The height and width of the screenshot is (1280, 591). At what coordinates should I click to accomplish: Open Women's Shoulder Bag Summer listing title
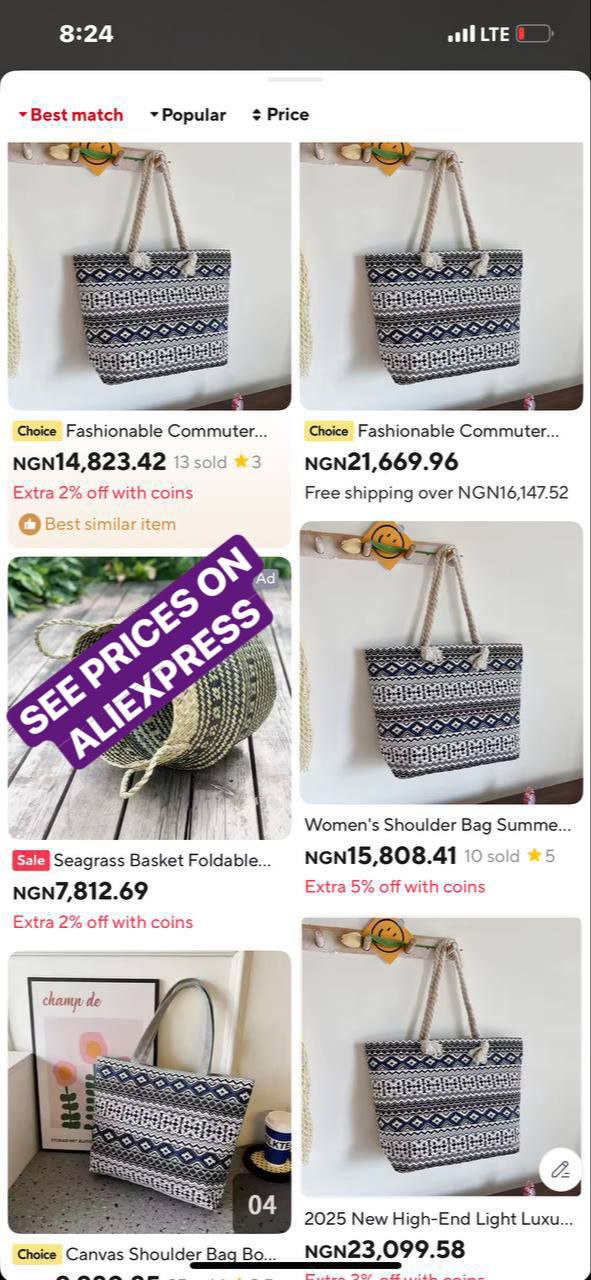click(438, 825)
